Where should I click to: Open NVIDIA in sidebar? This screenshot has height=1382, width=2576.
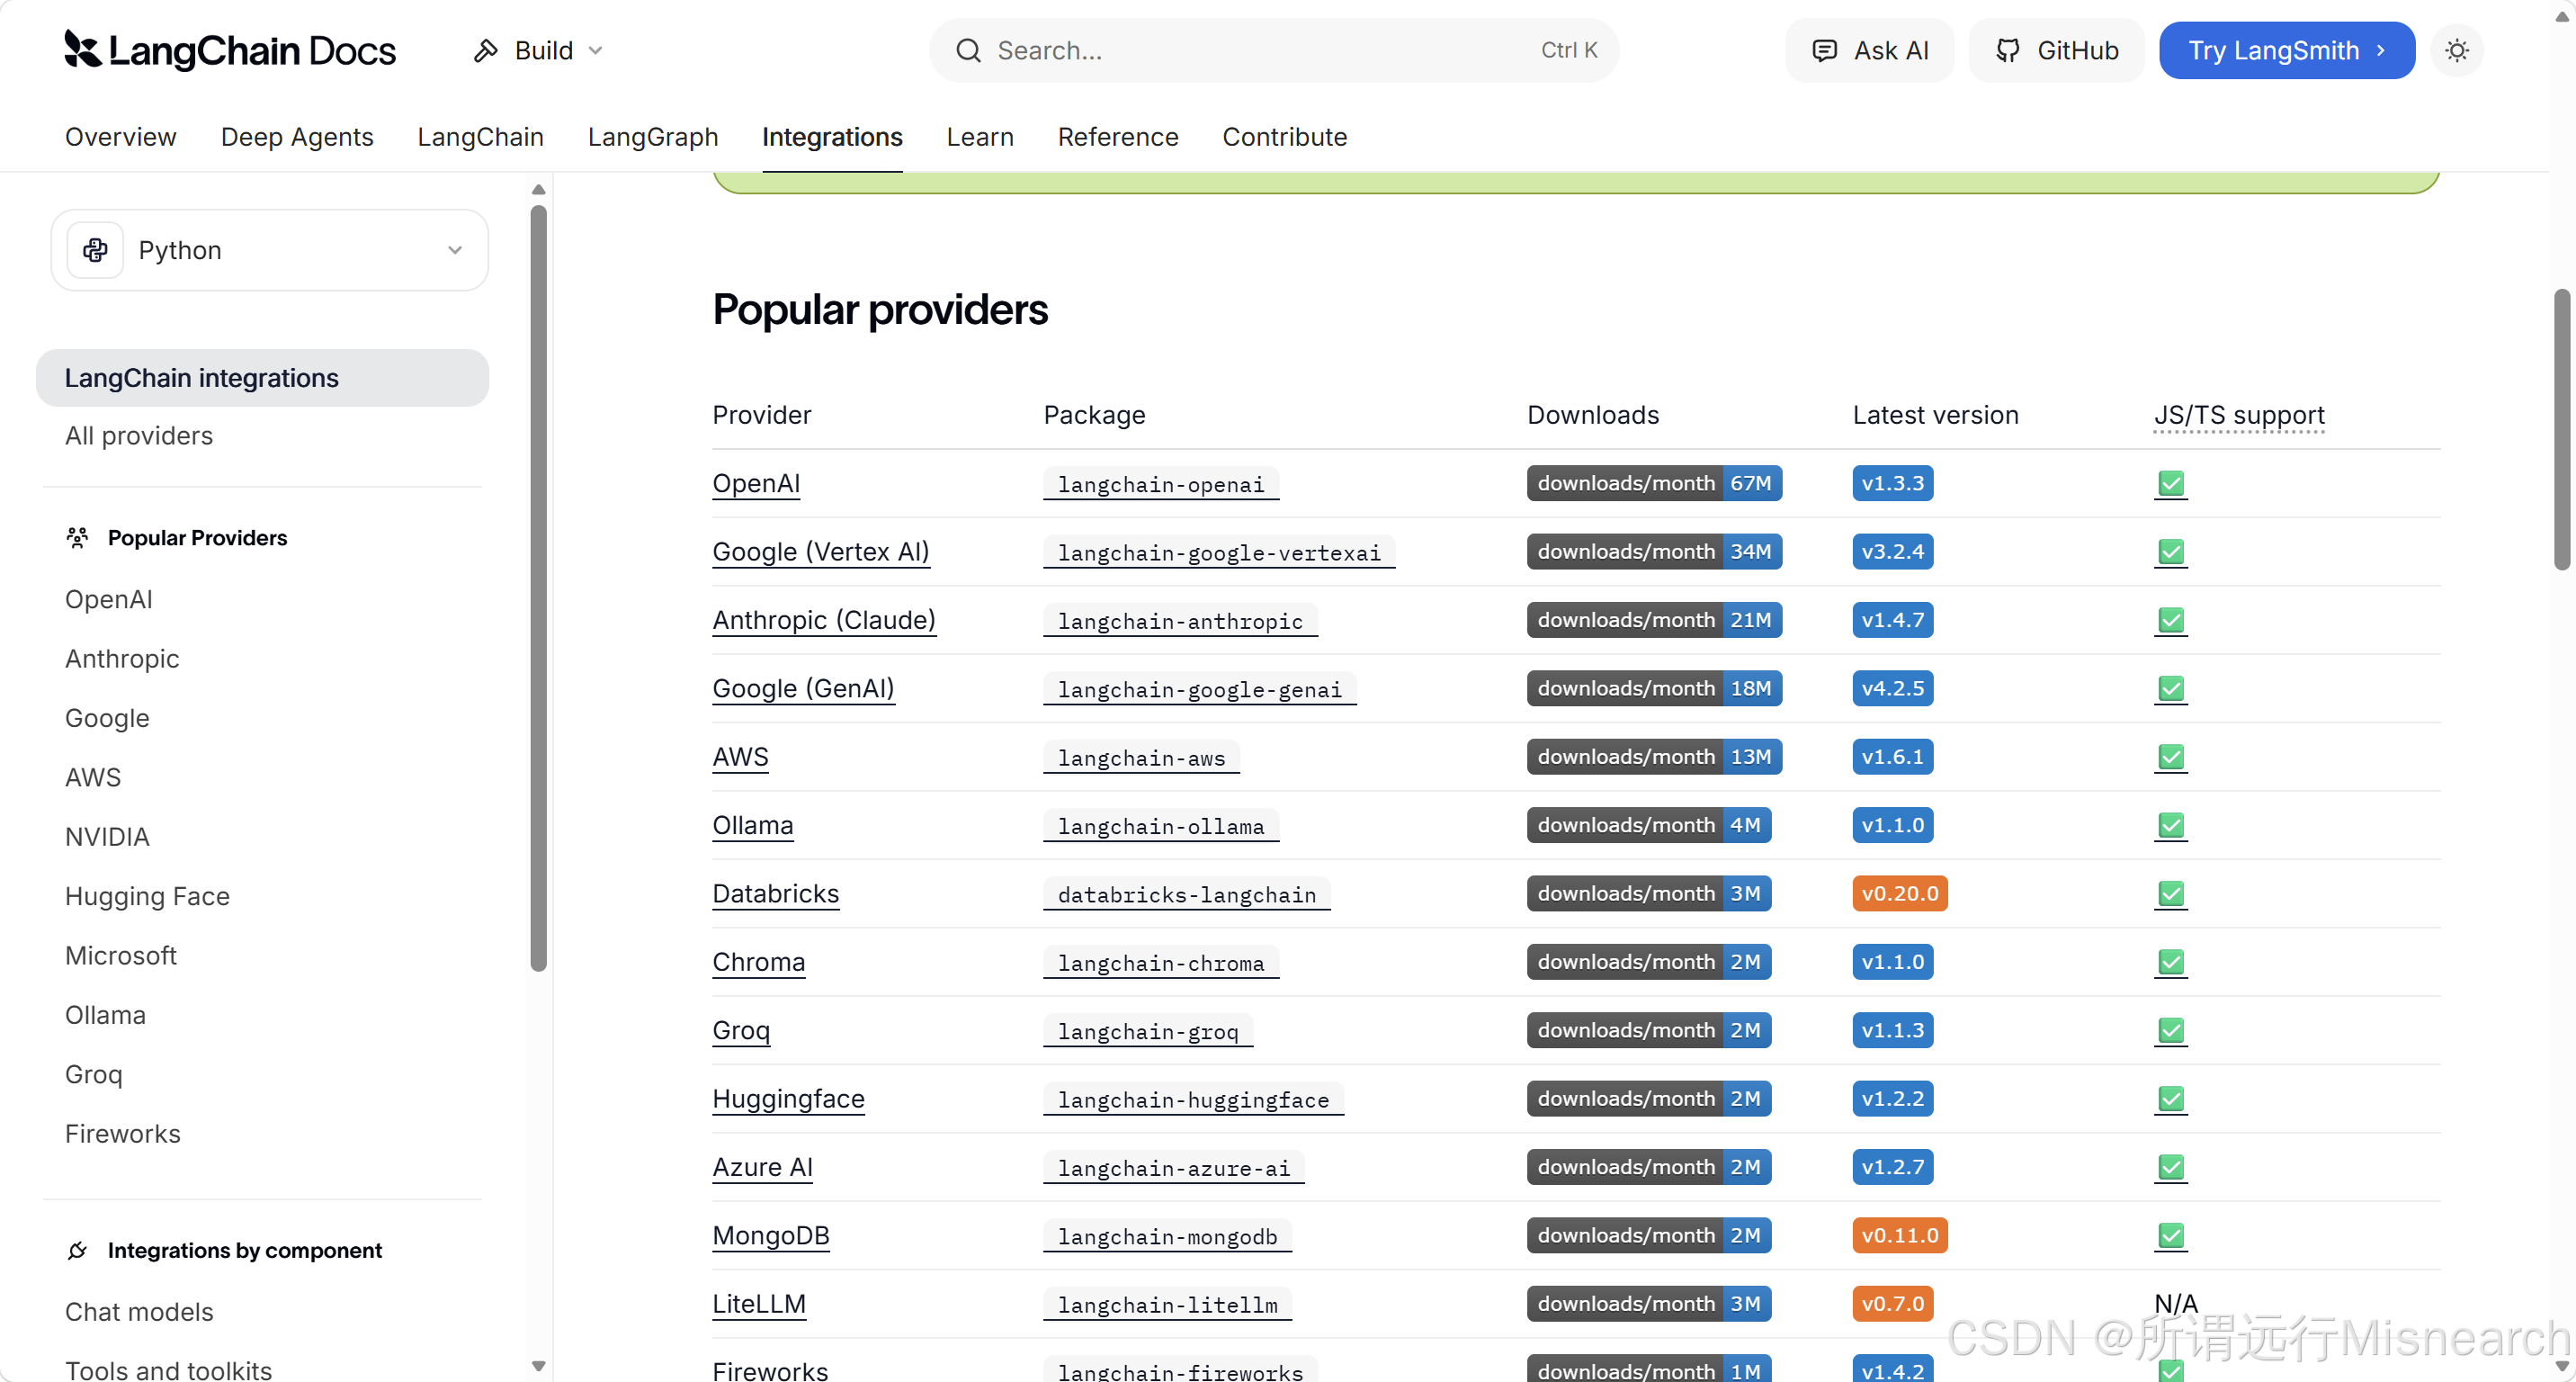click(x=107, y=837)
